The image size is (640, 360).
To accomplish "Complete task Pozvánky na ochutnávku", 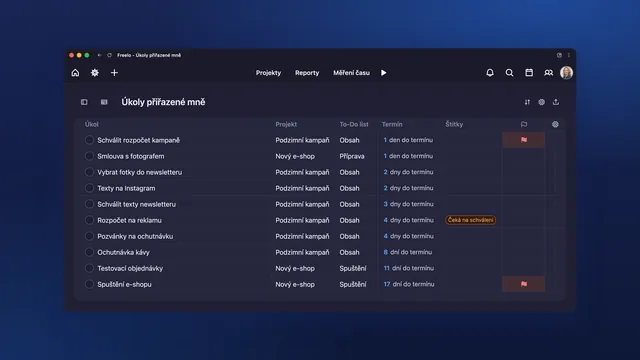I will 89,236.
